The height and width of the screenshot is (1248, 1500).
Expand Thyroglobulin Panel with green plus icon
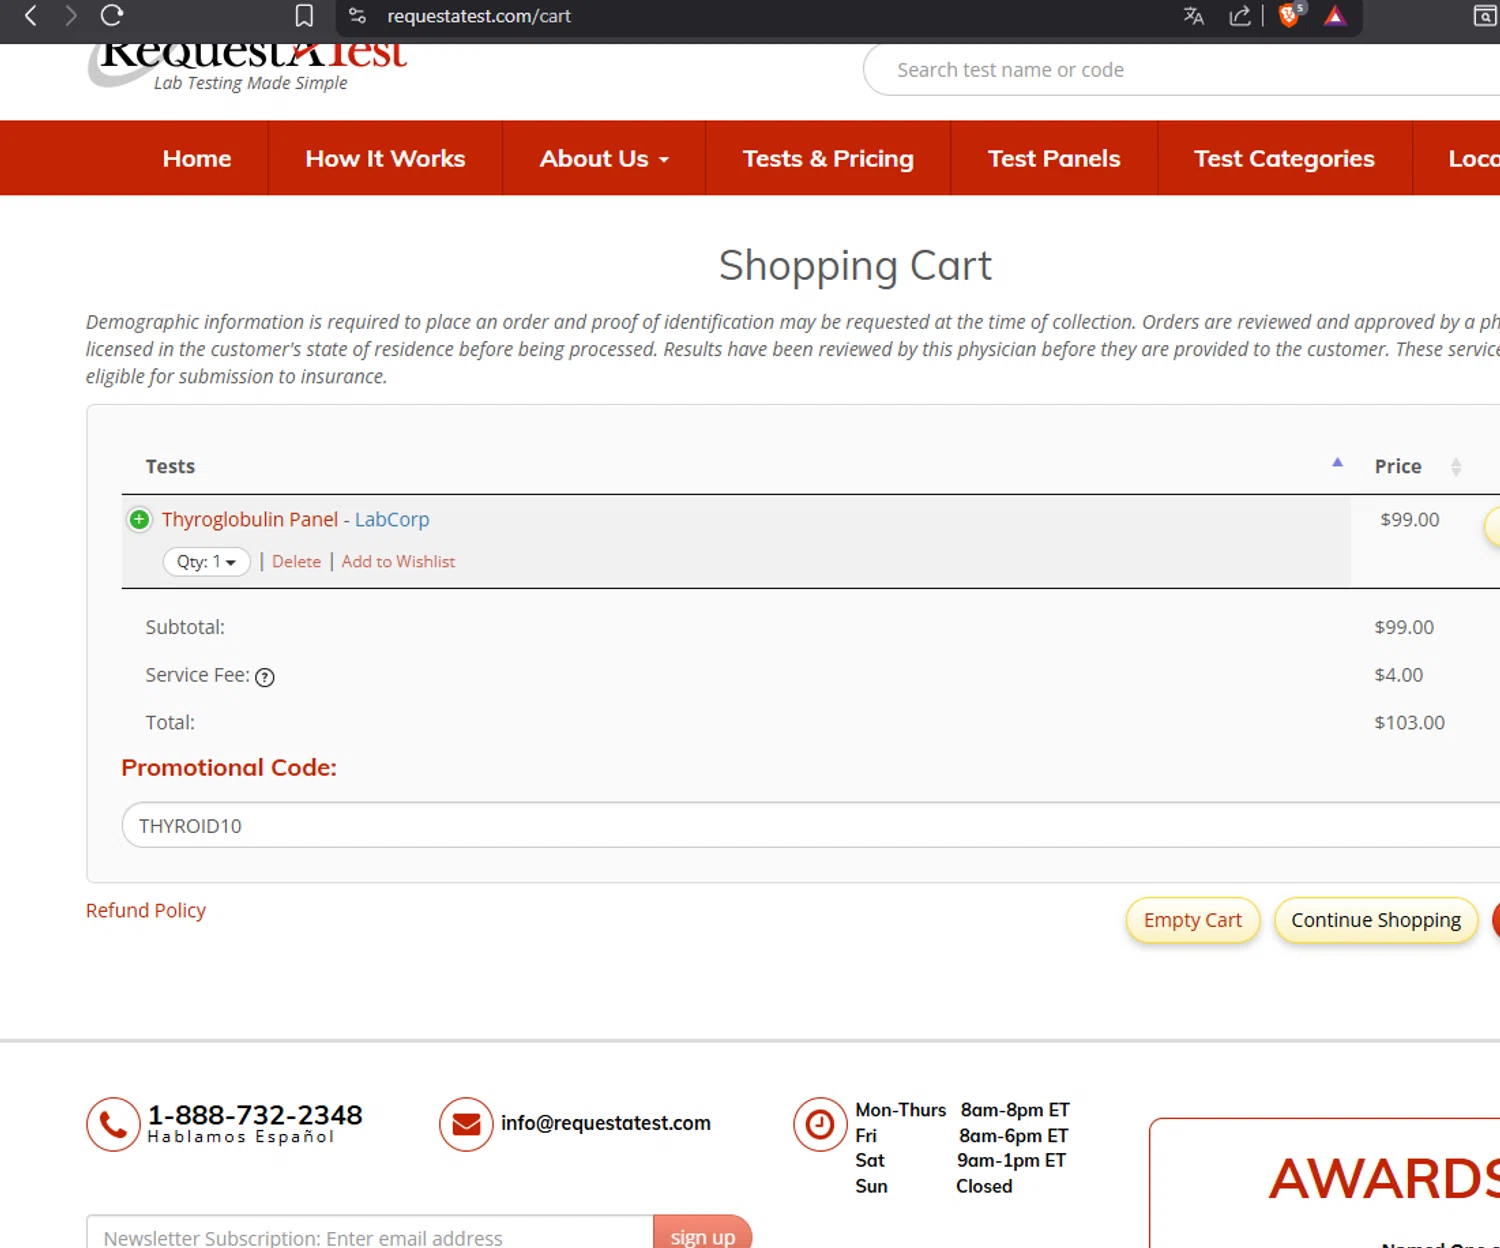[139, 519]
